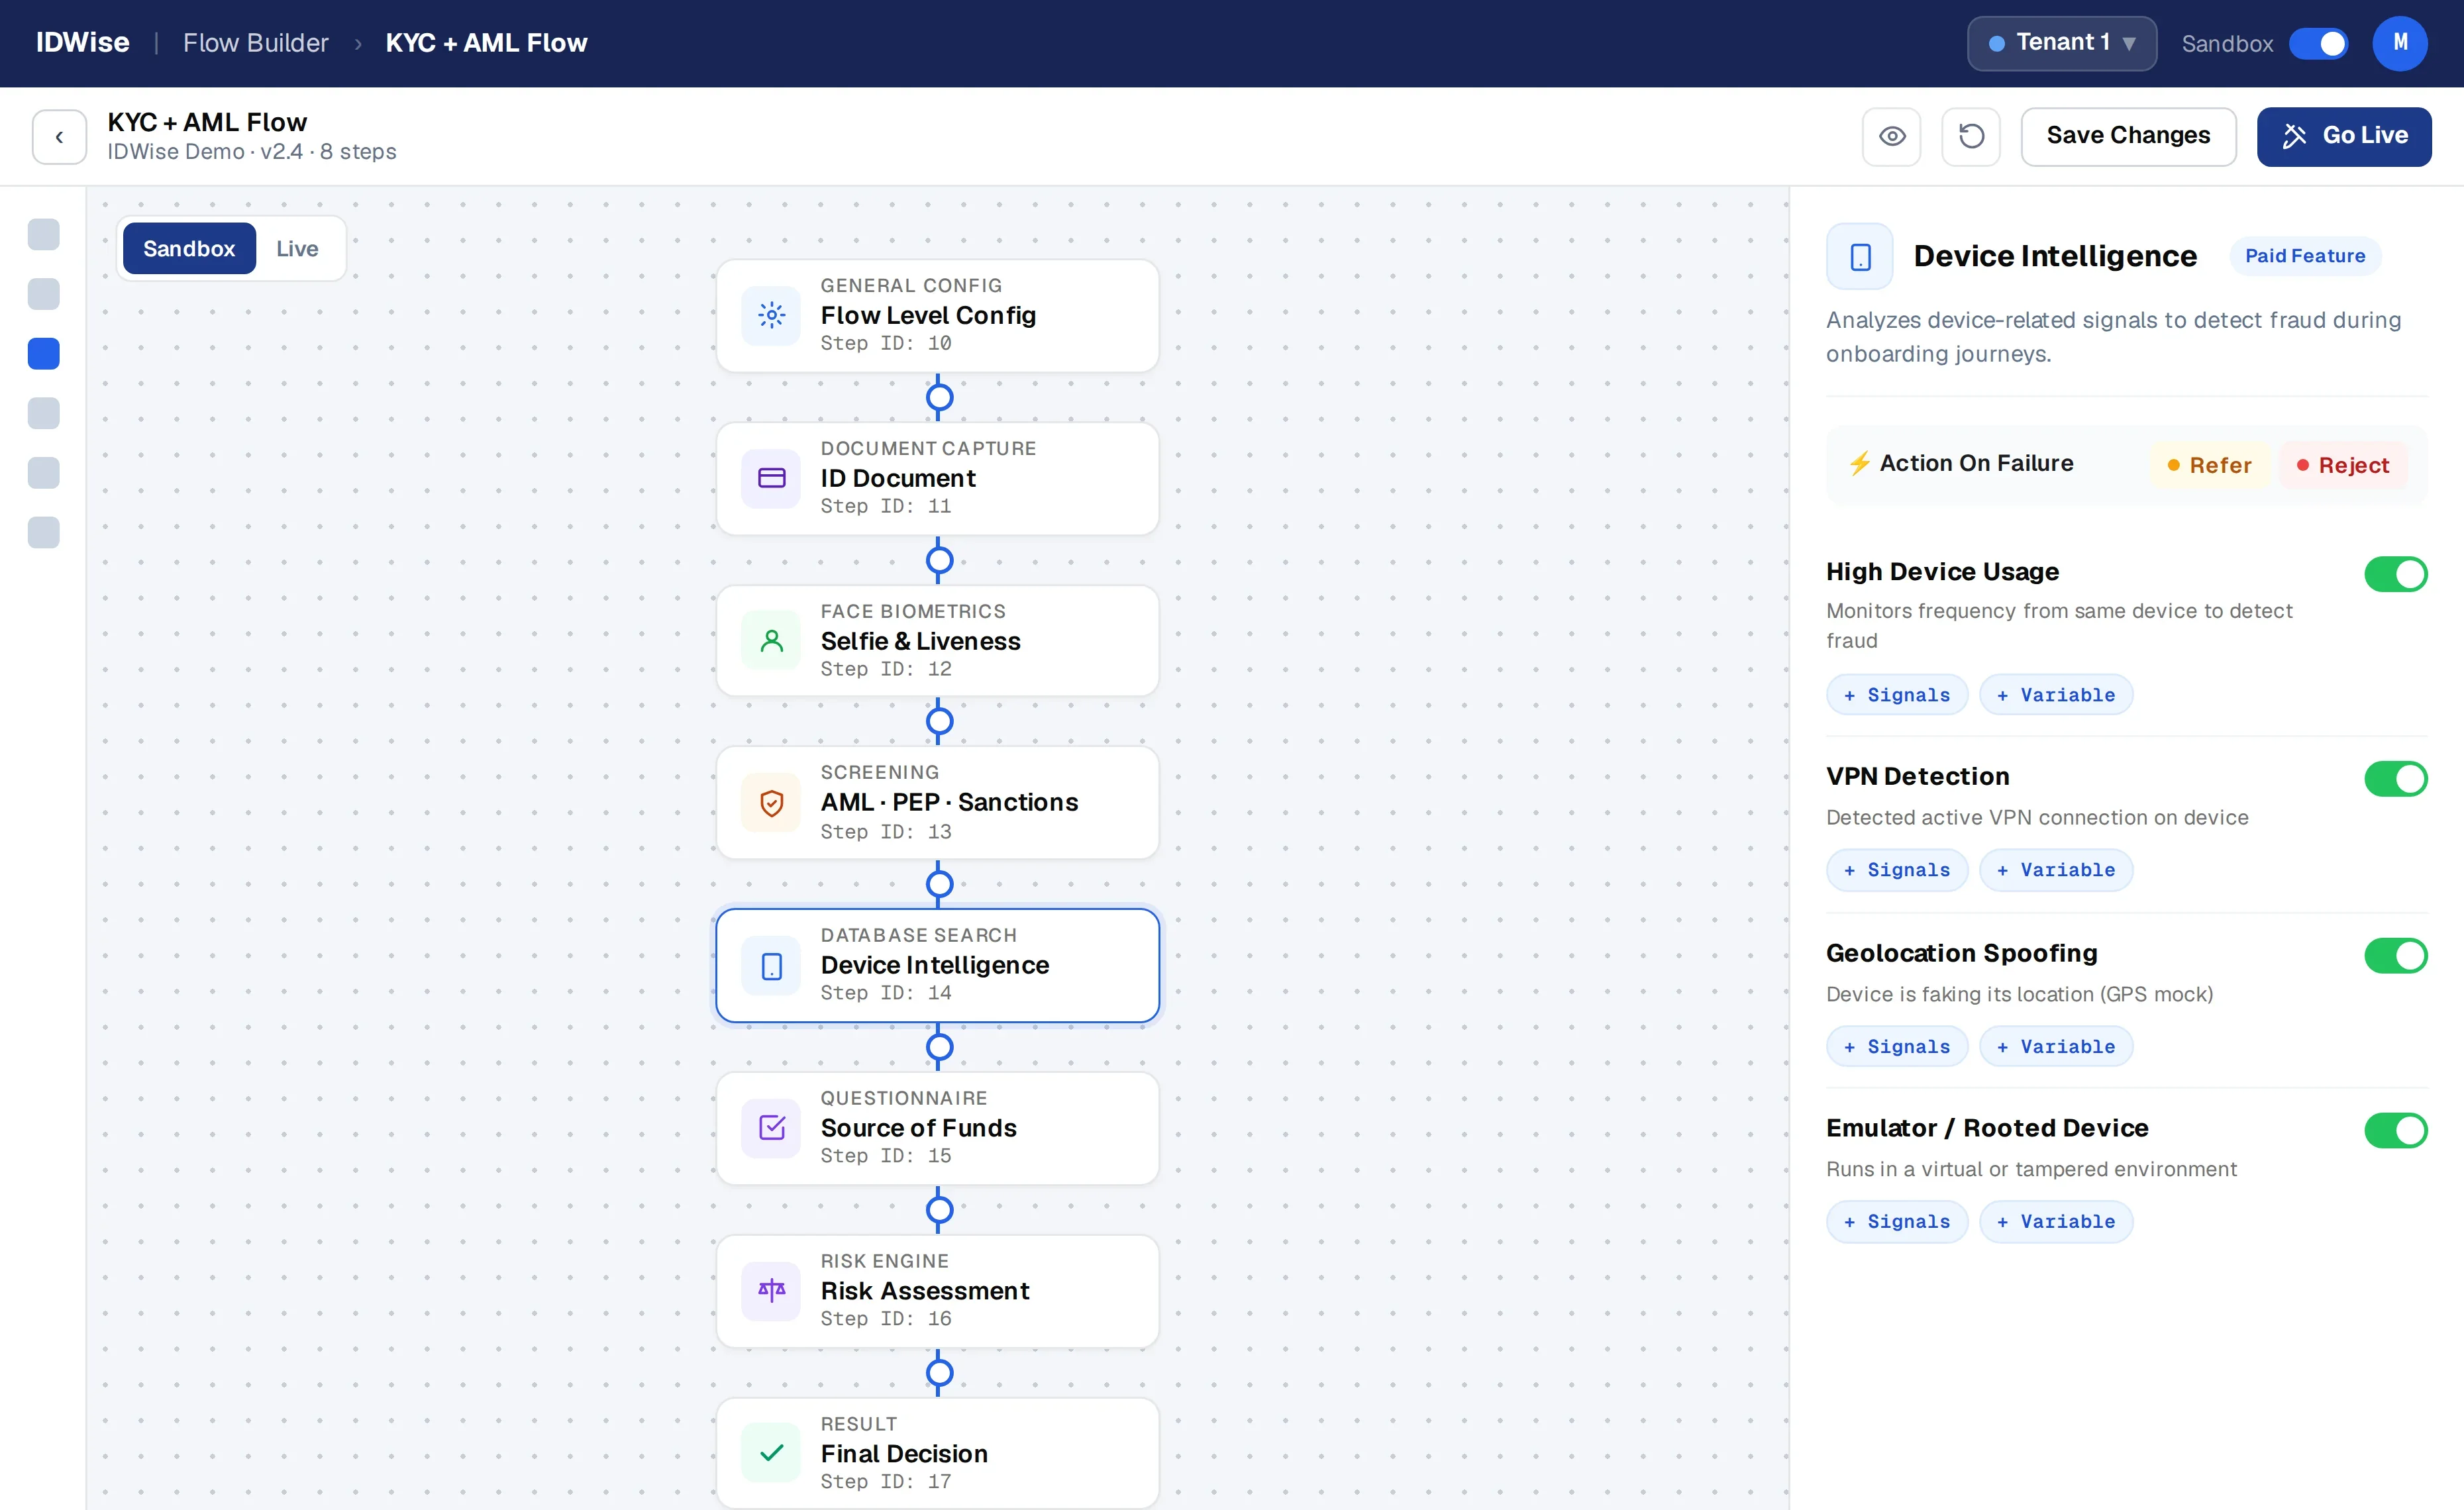2464x1510 pixels.
Task: Click the lightning bolt Action On Failure icon
Action: 1858,463
